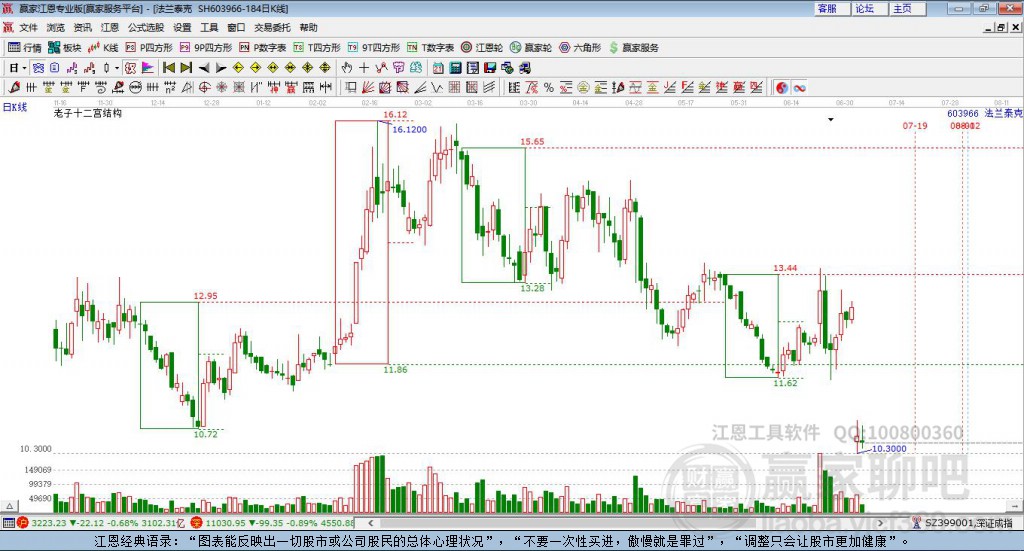Open the P数字表 tool
This screenshot has width=1024, height=551.
263,48
